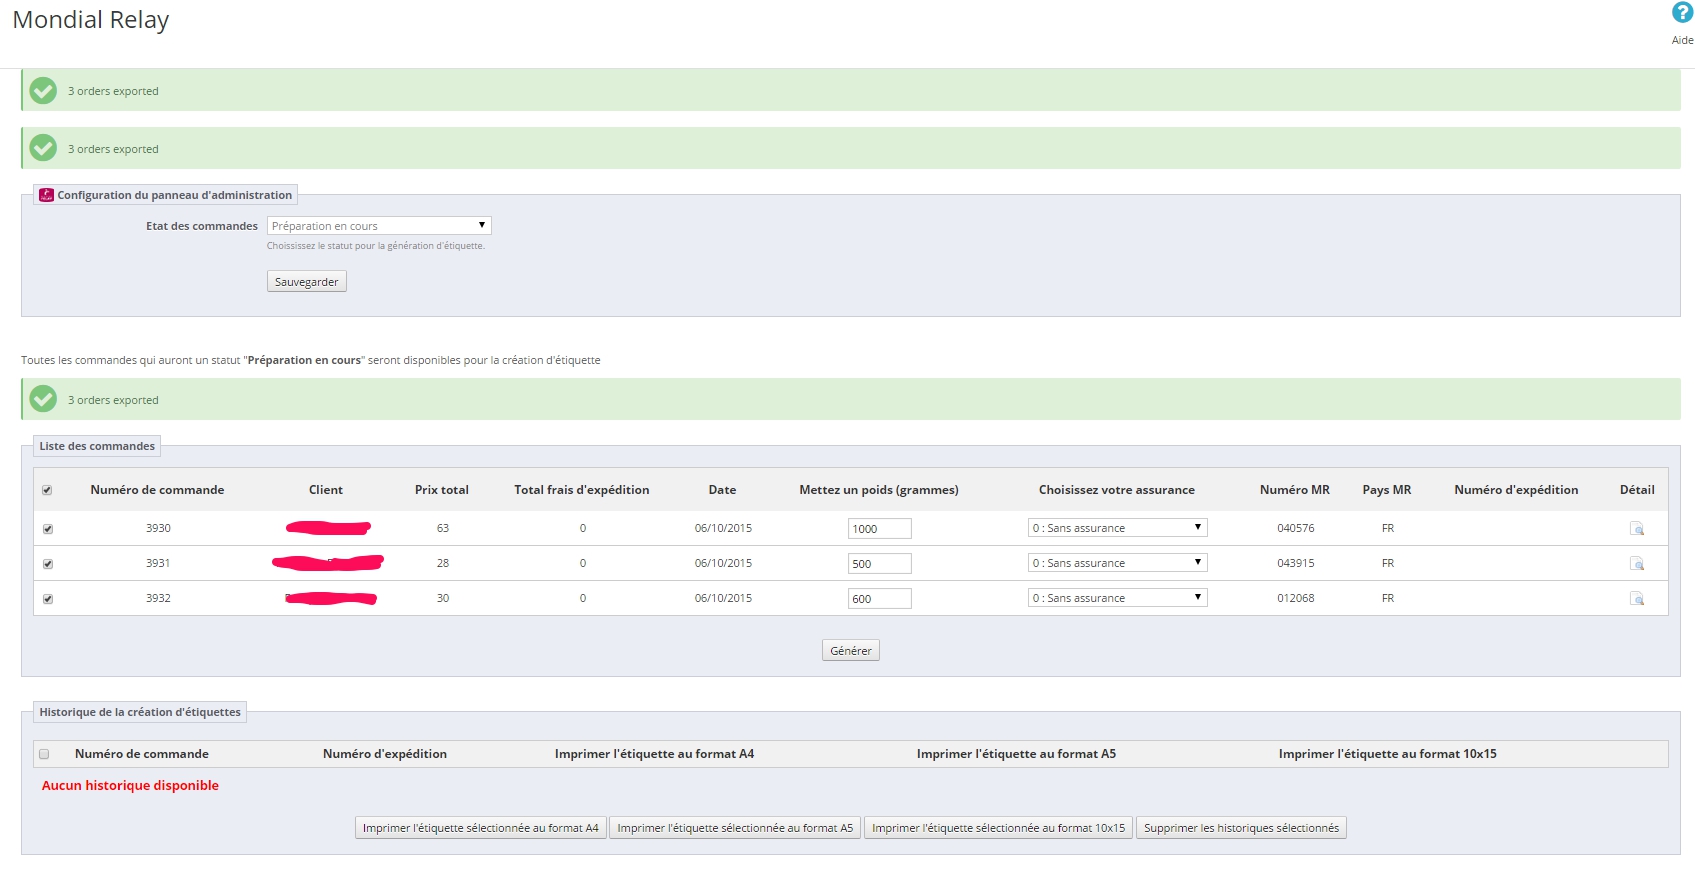Check the select-all checkbox in label history table
Viewport: 1695px width, 891px height.
[44, 754]
